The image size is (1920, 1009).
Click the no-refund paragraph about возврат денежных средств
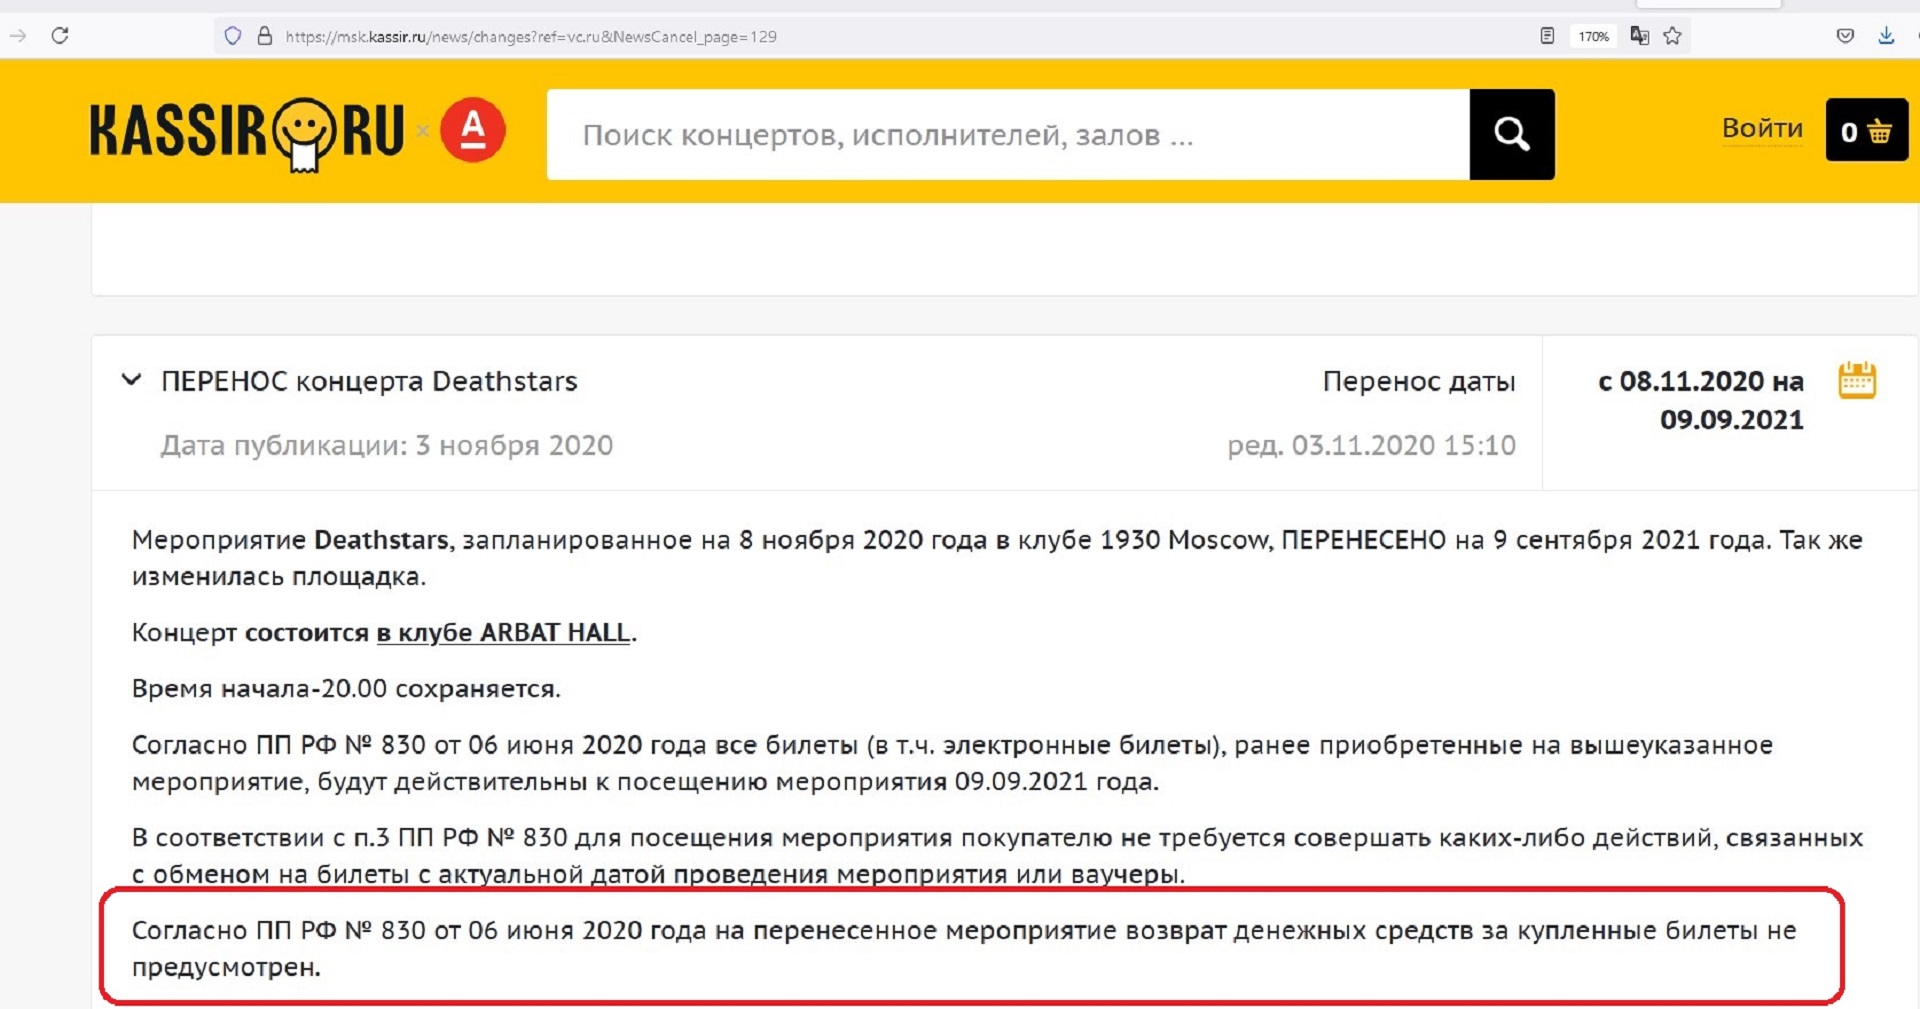click(964, 948)
